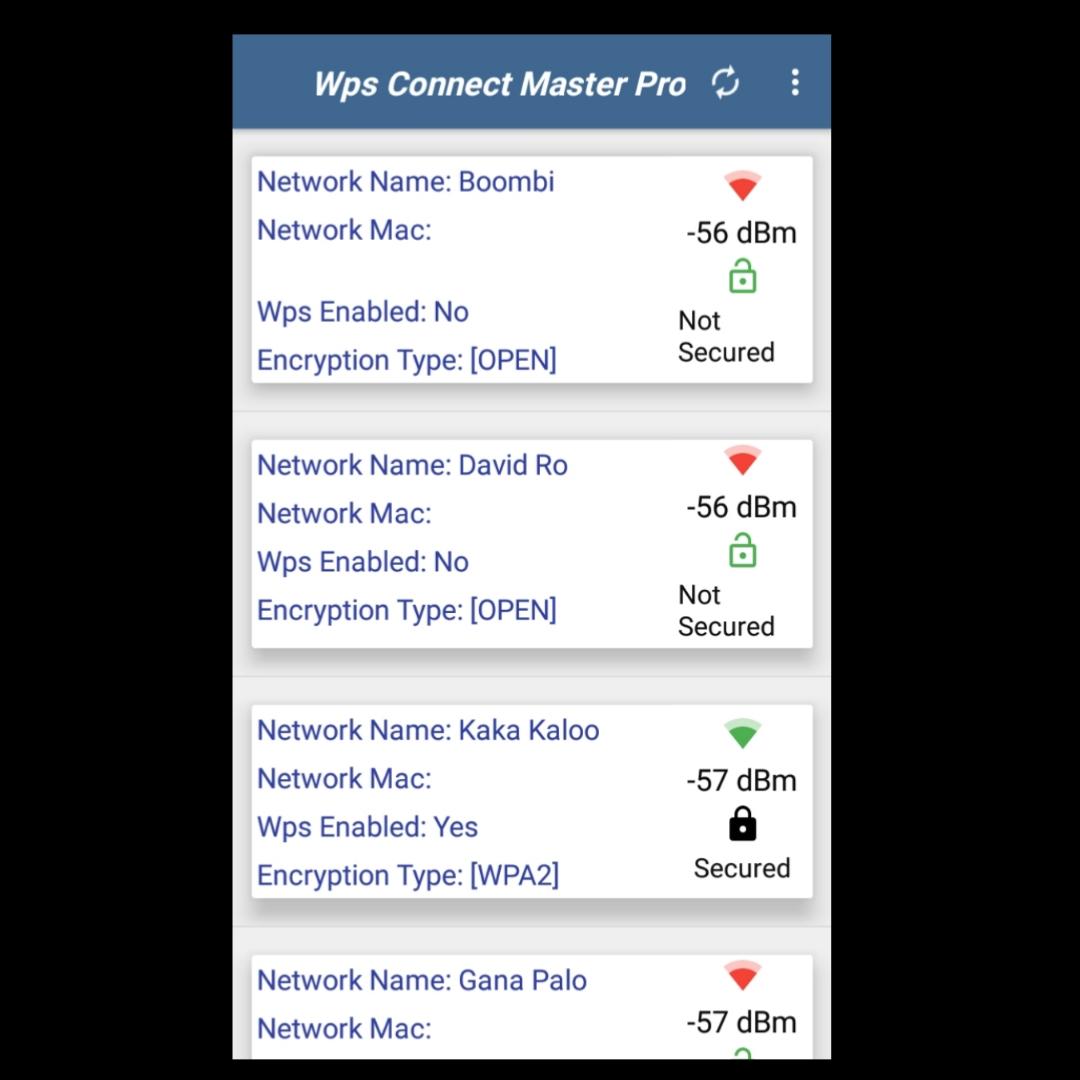Tap the black locked padlock for Kaka Kaloo
The image size is (1080, 1080).
coord(742,824)
